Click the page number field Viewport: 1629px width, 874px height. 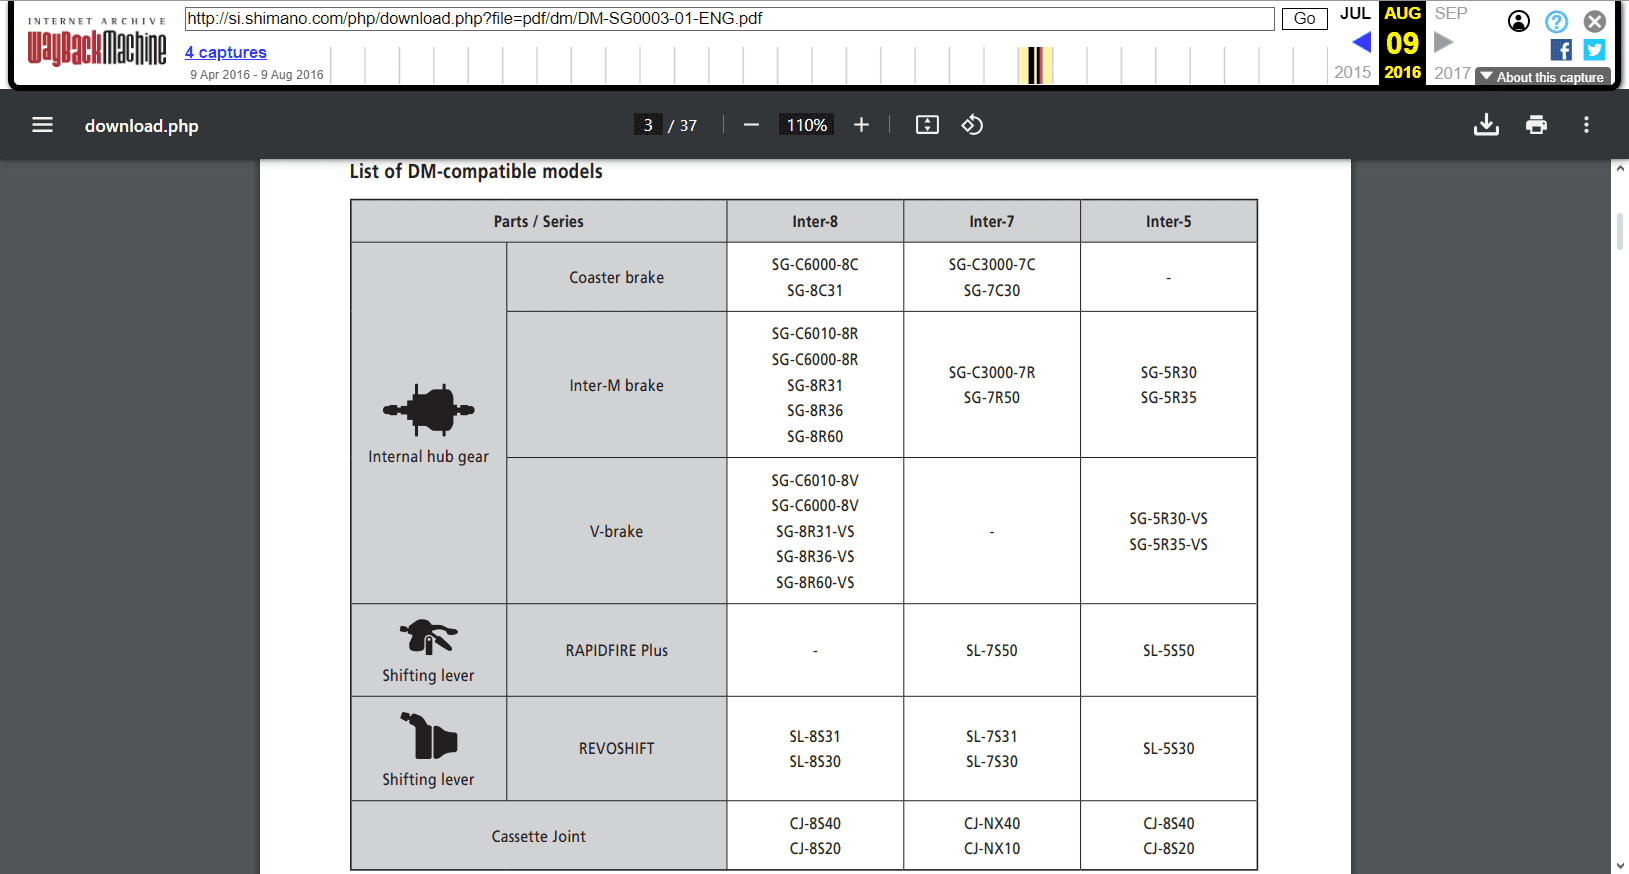pyautogui.click(x=648, y=125)
